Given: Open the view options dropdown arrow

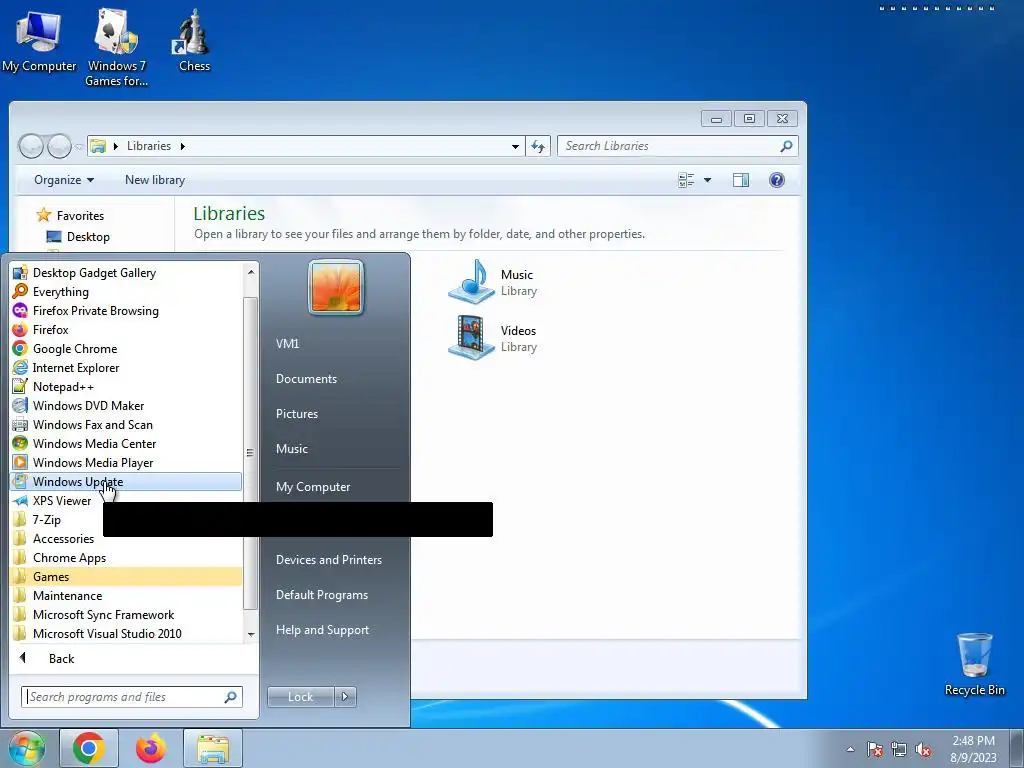Looking at the screenshot, I should click(x=707, y=180).
